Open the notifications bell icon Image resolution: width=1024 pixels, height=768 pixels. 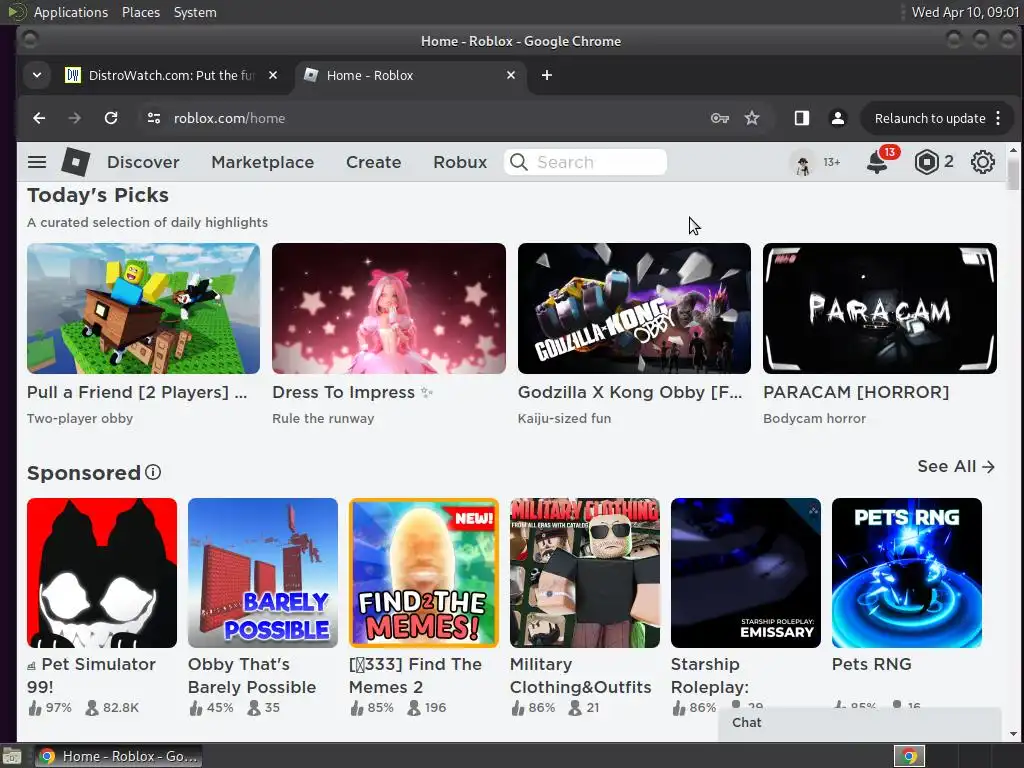coord(877,162)
